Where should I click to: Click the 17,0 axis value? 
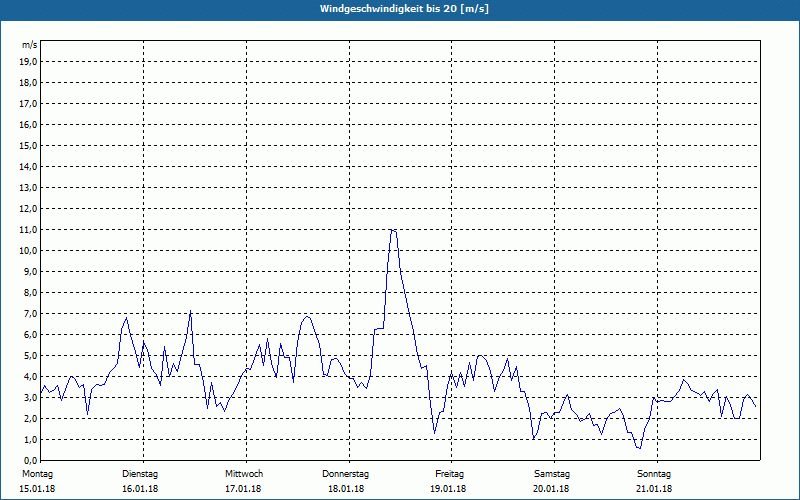tap(29, 104)
